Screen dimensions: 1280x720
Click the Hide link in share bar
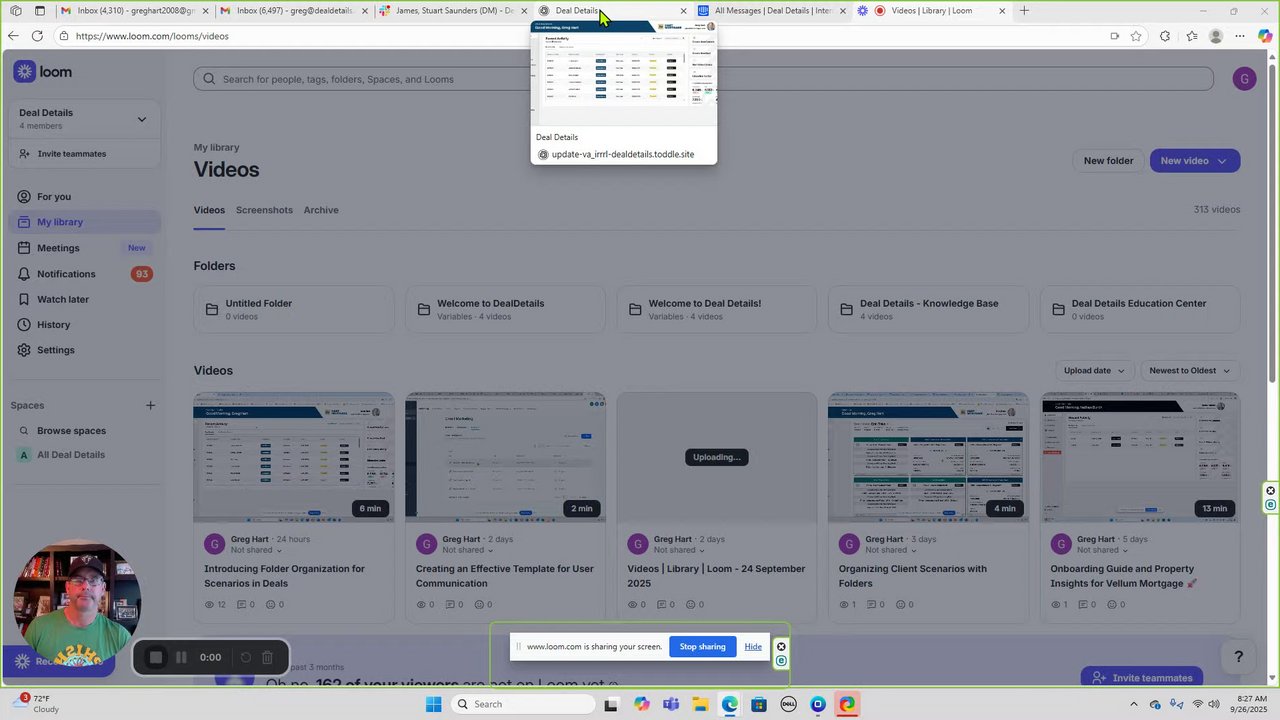(753, 647)
